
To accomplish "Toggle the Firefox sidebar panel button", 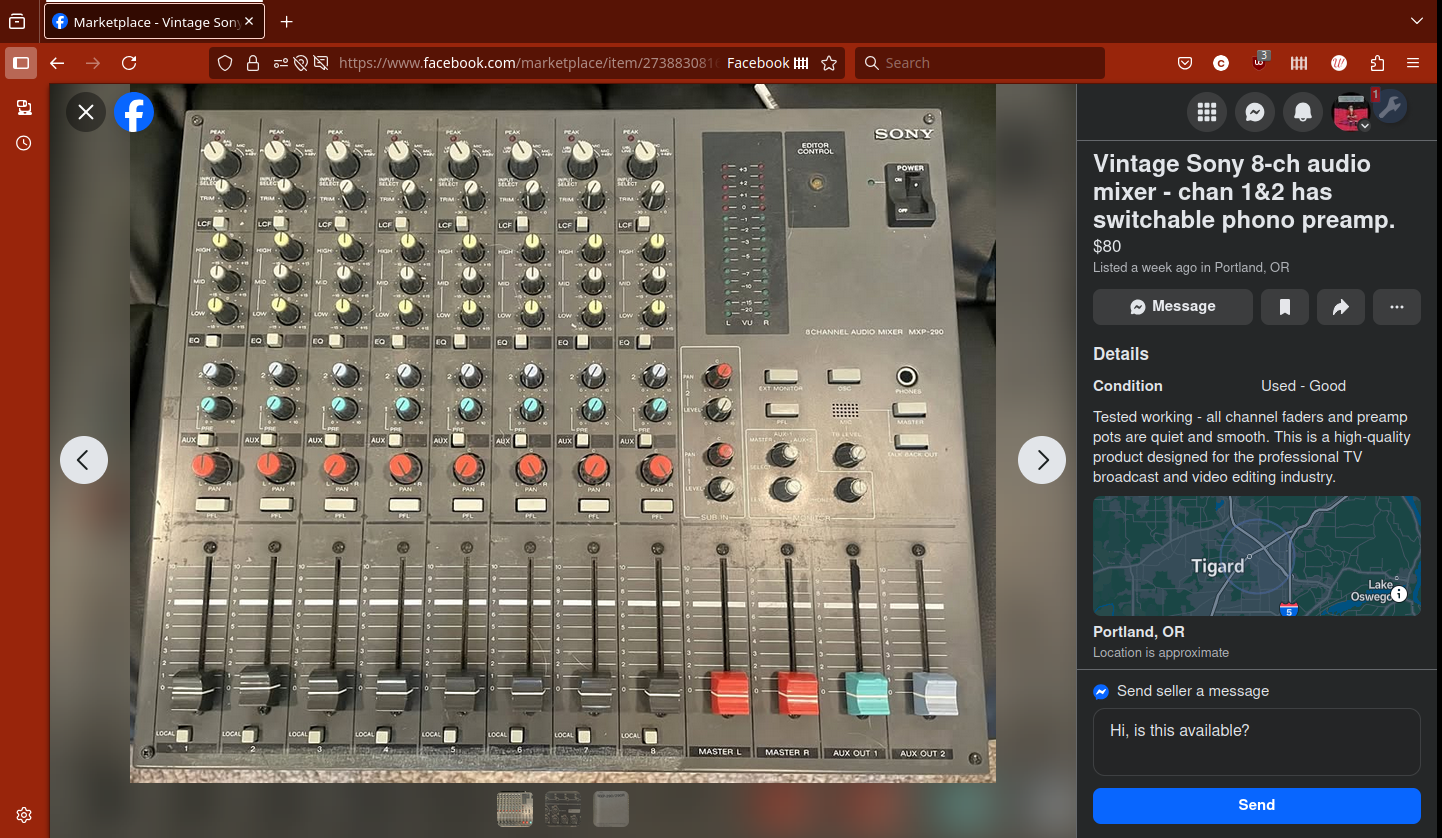I will click(21, 63).
